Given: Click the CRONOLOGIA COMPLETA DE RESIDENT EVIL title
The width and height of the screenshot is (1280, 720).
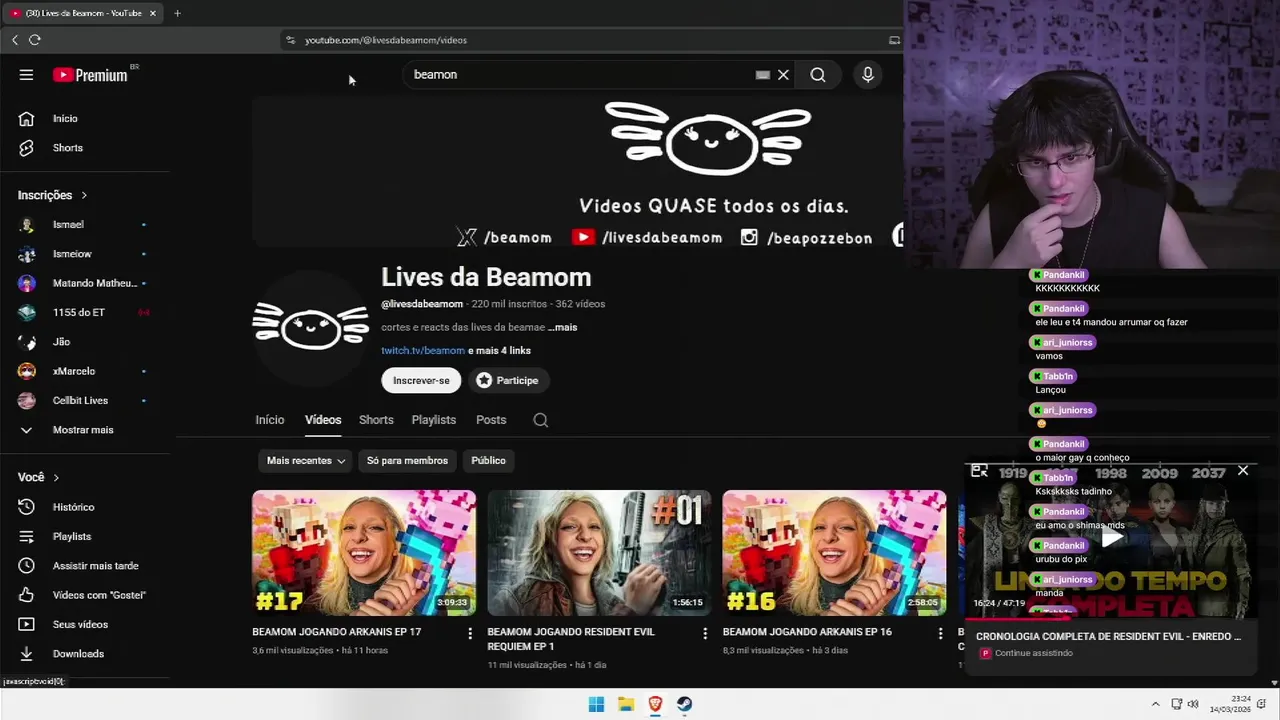Looking at the screenshot, I should [x=1108, y=636].
